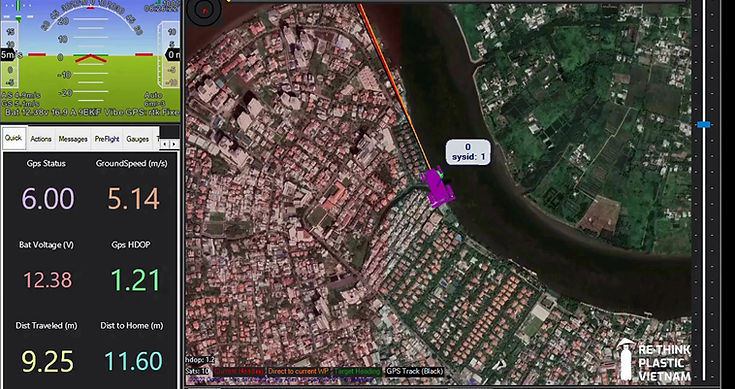Click the compass indicator in map corner
Screen dimensions: 735x389
coord(205,12)
